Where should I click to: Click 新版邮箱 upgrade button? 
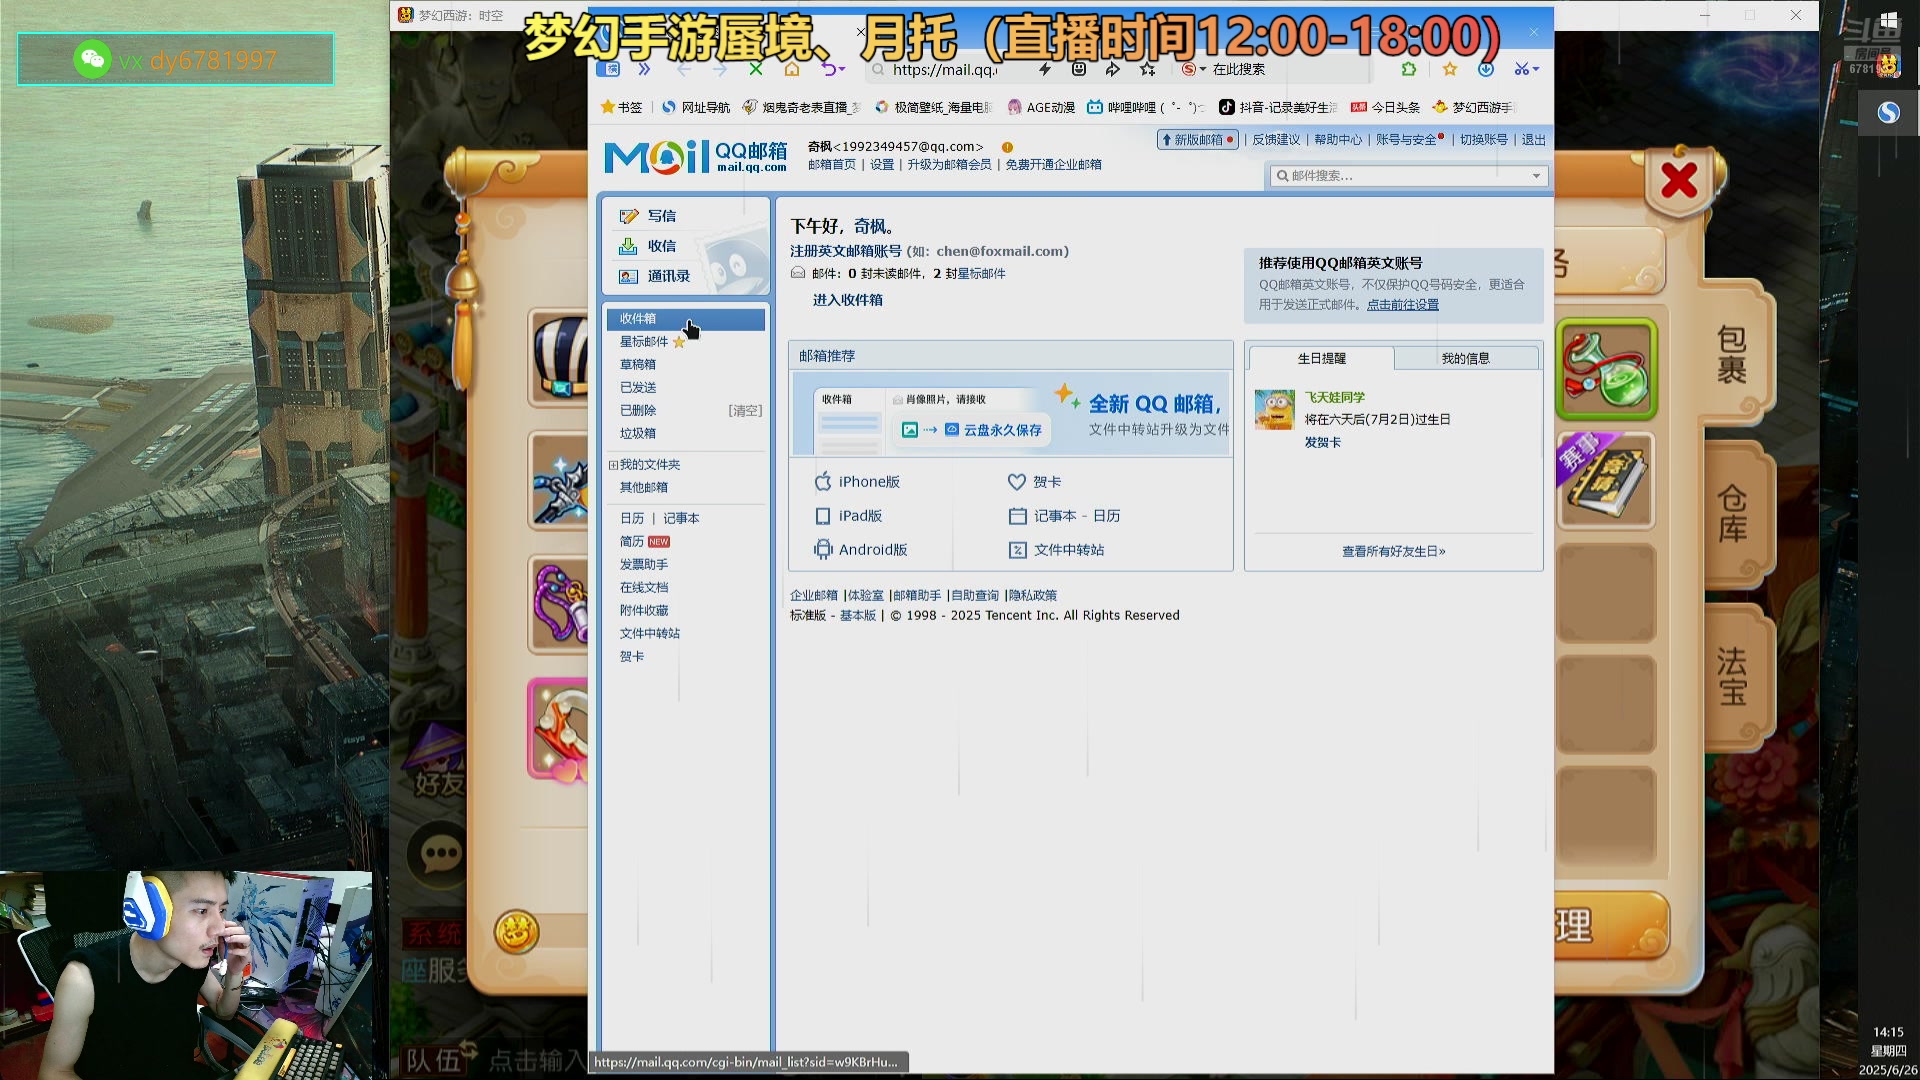click(1198, 140)
